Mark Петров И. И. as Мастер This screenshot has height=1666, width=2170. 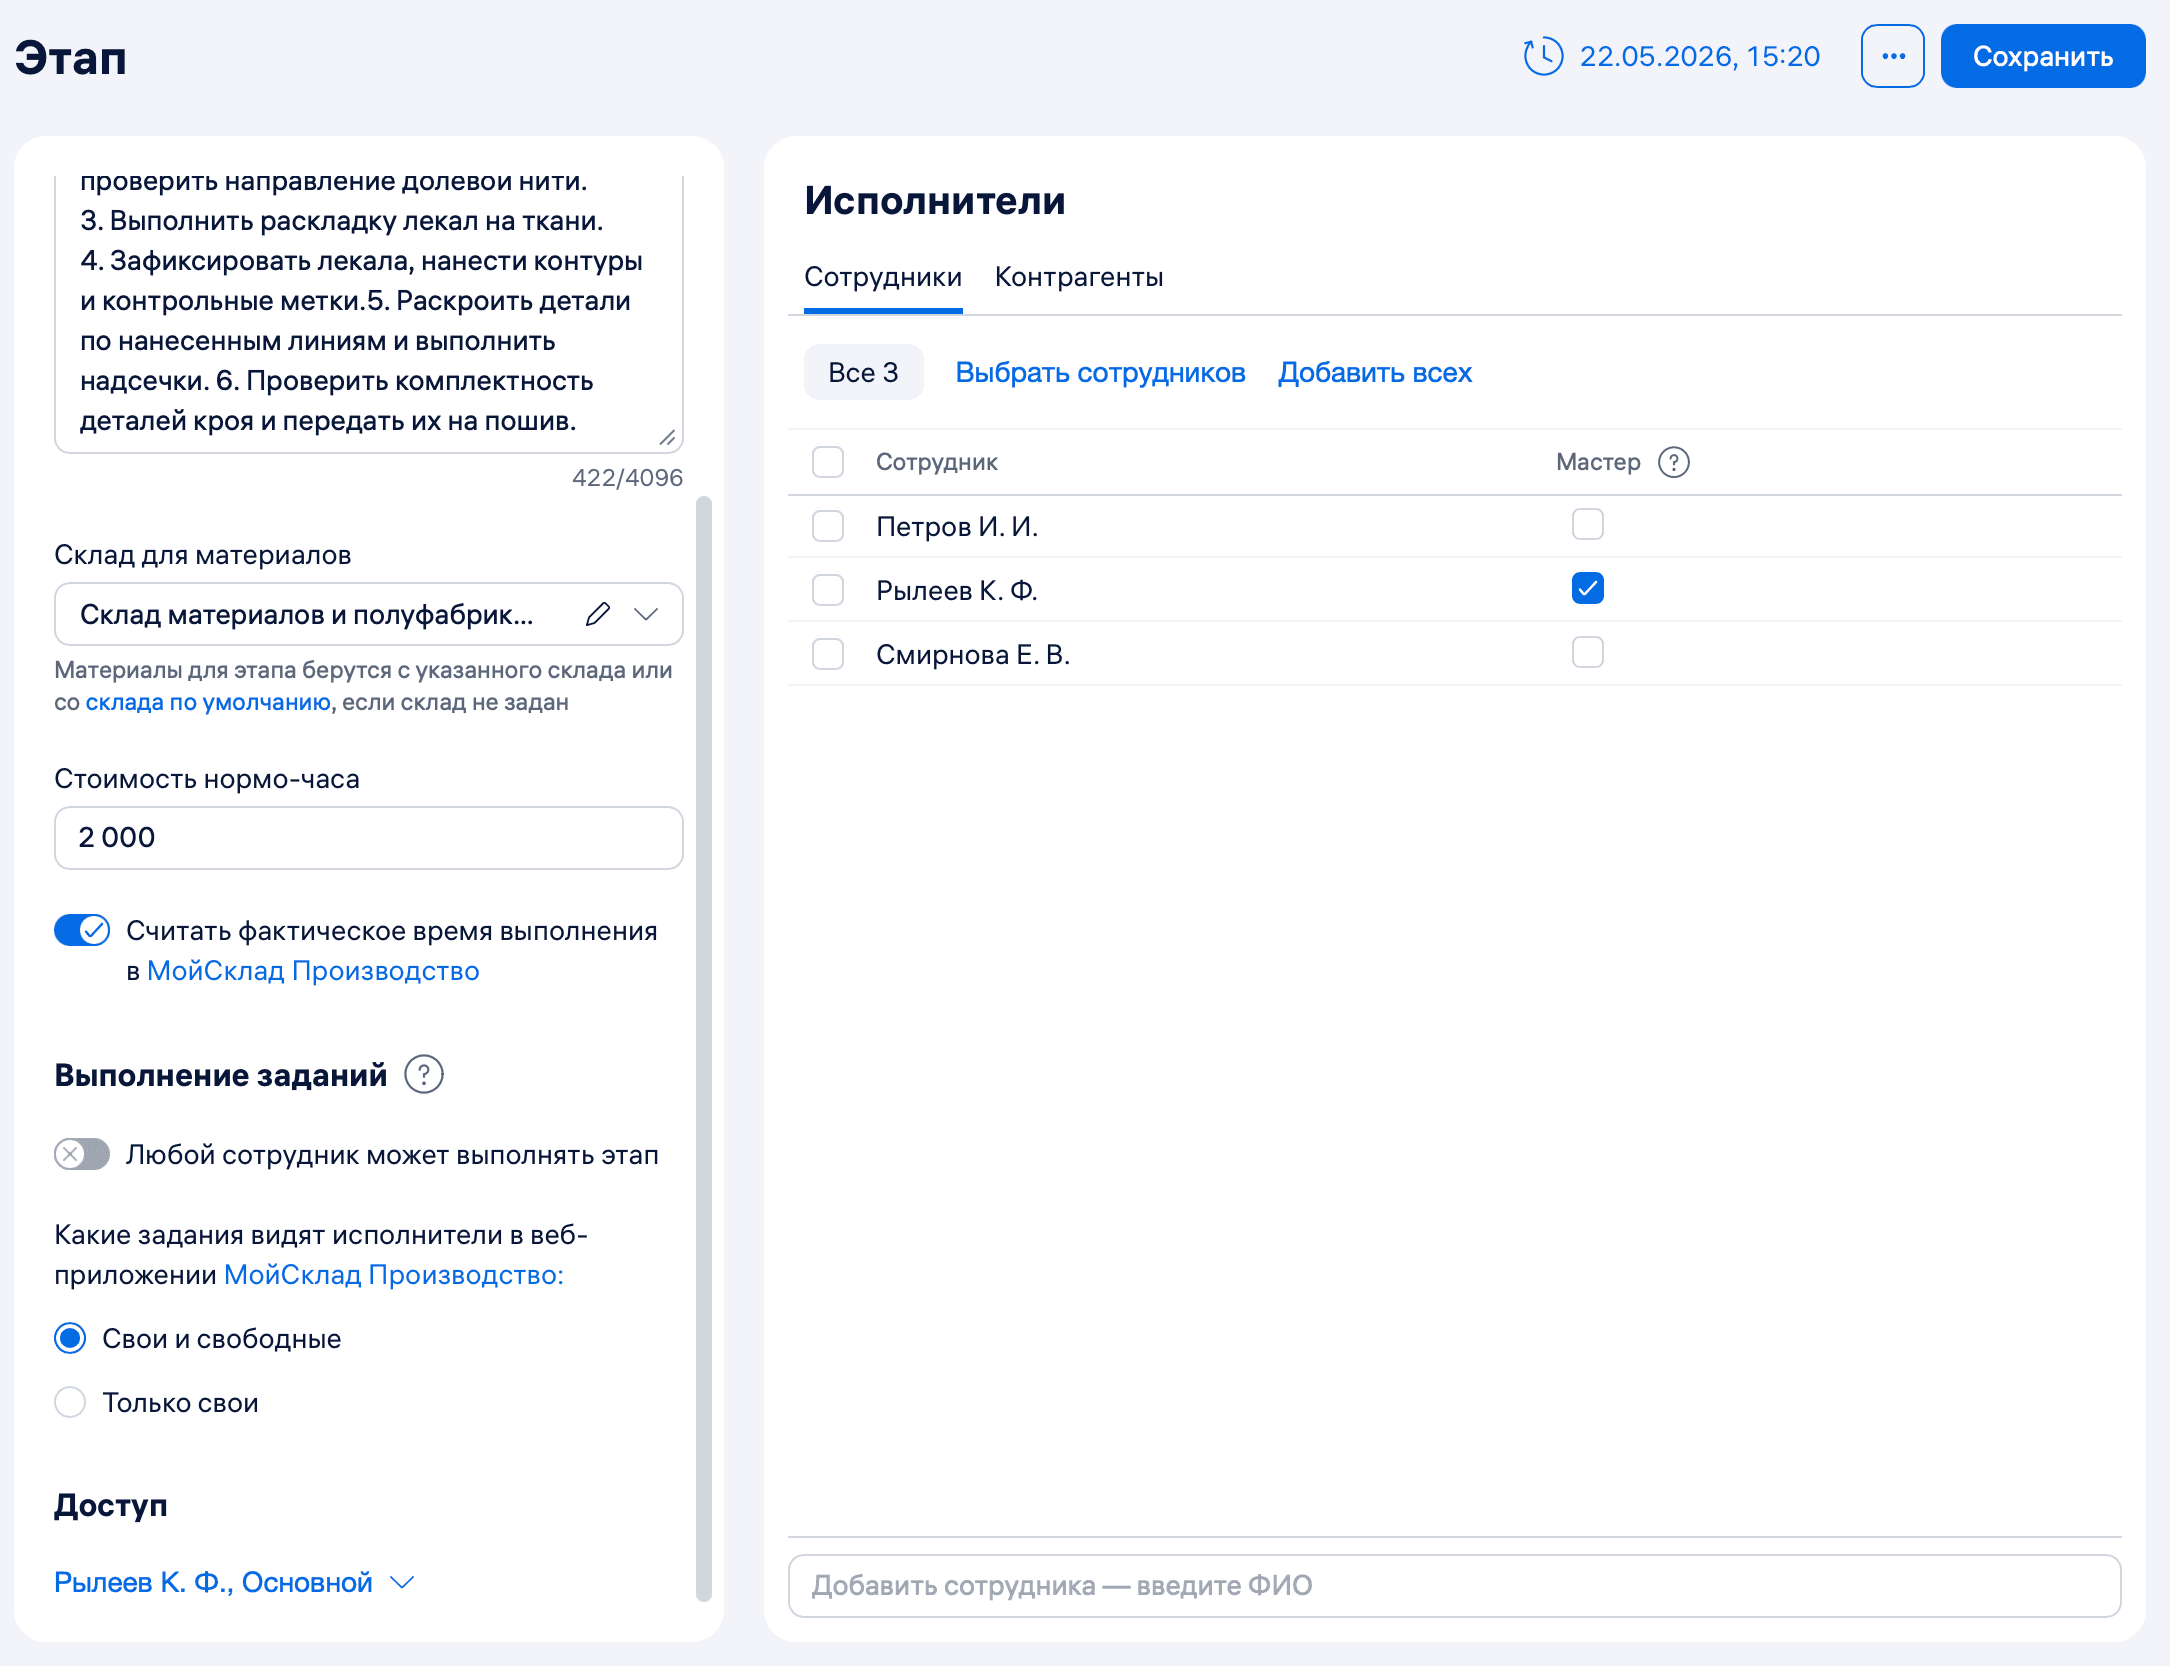(1587, 524)
